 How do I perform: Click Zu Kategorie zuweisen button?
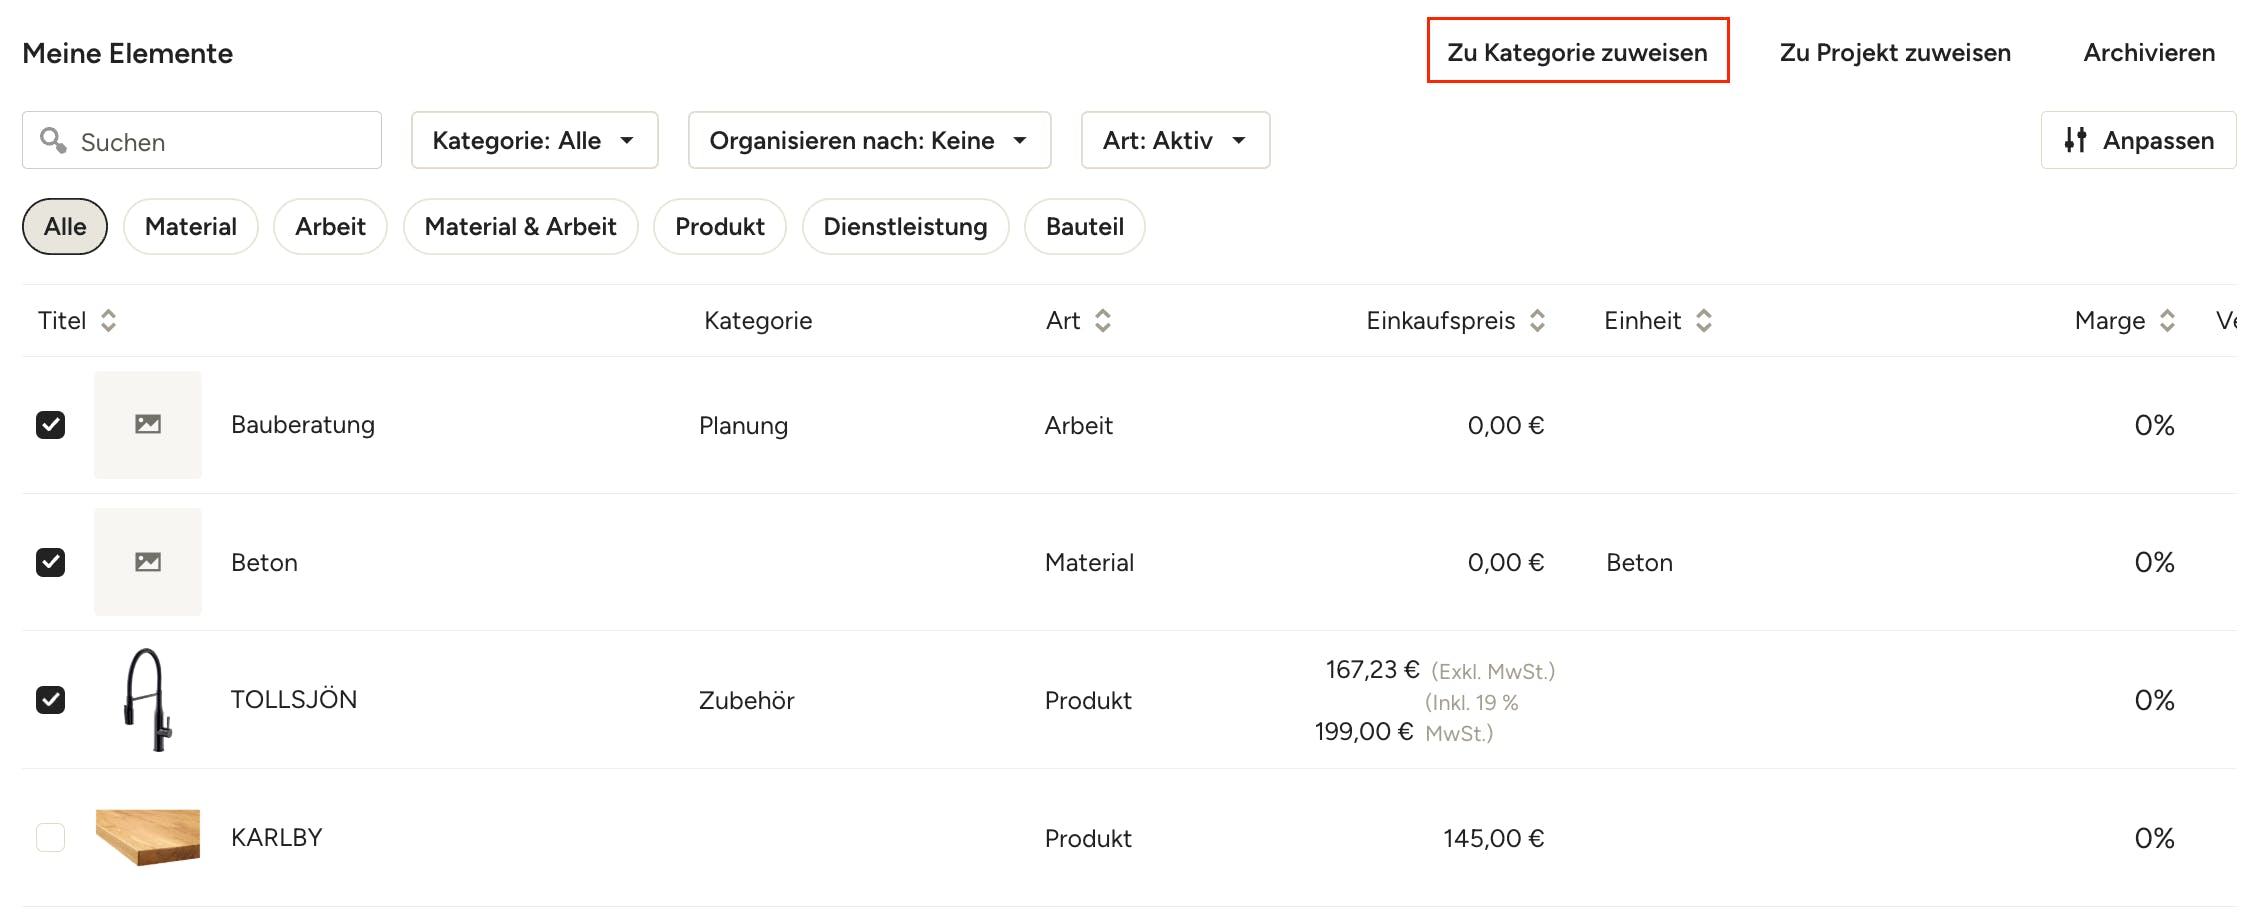click(1578, 52)
